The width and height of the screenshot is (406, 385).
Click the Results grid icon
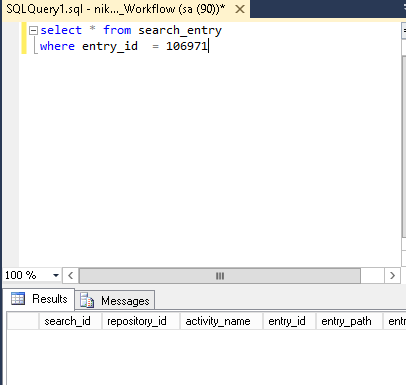[x=18, y=298]
